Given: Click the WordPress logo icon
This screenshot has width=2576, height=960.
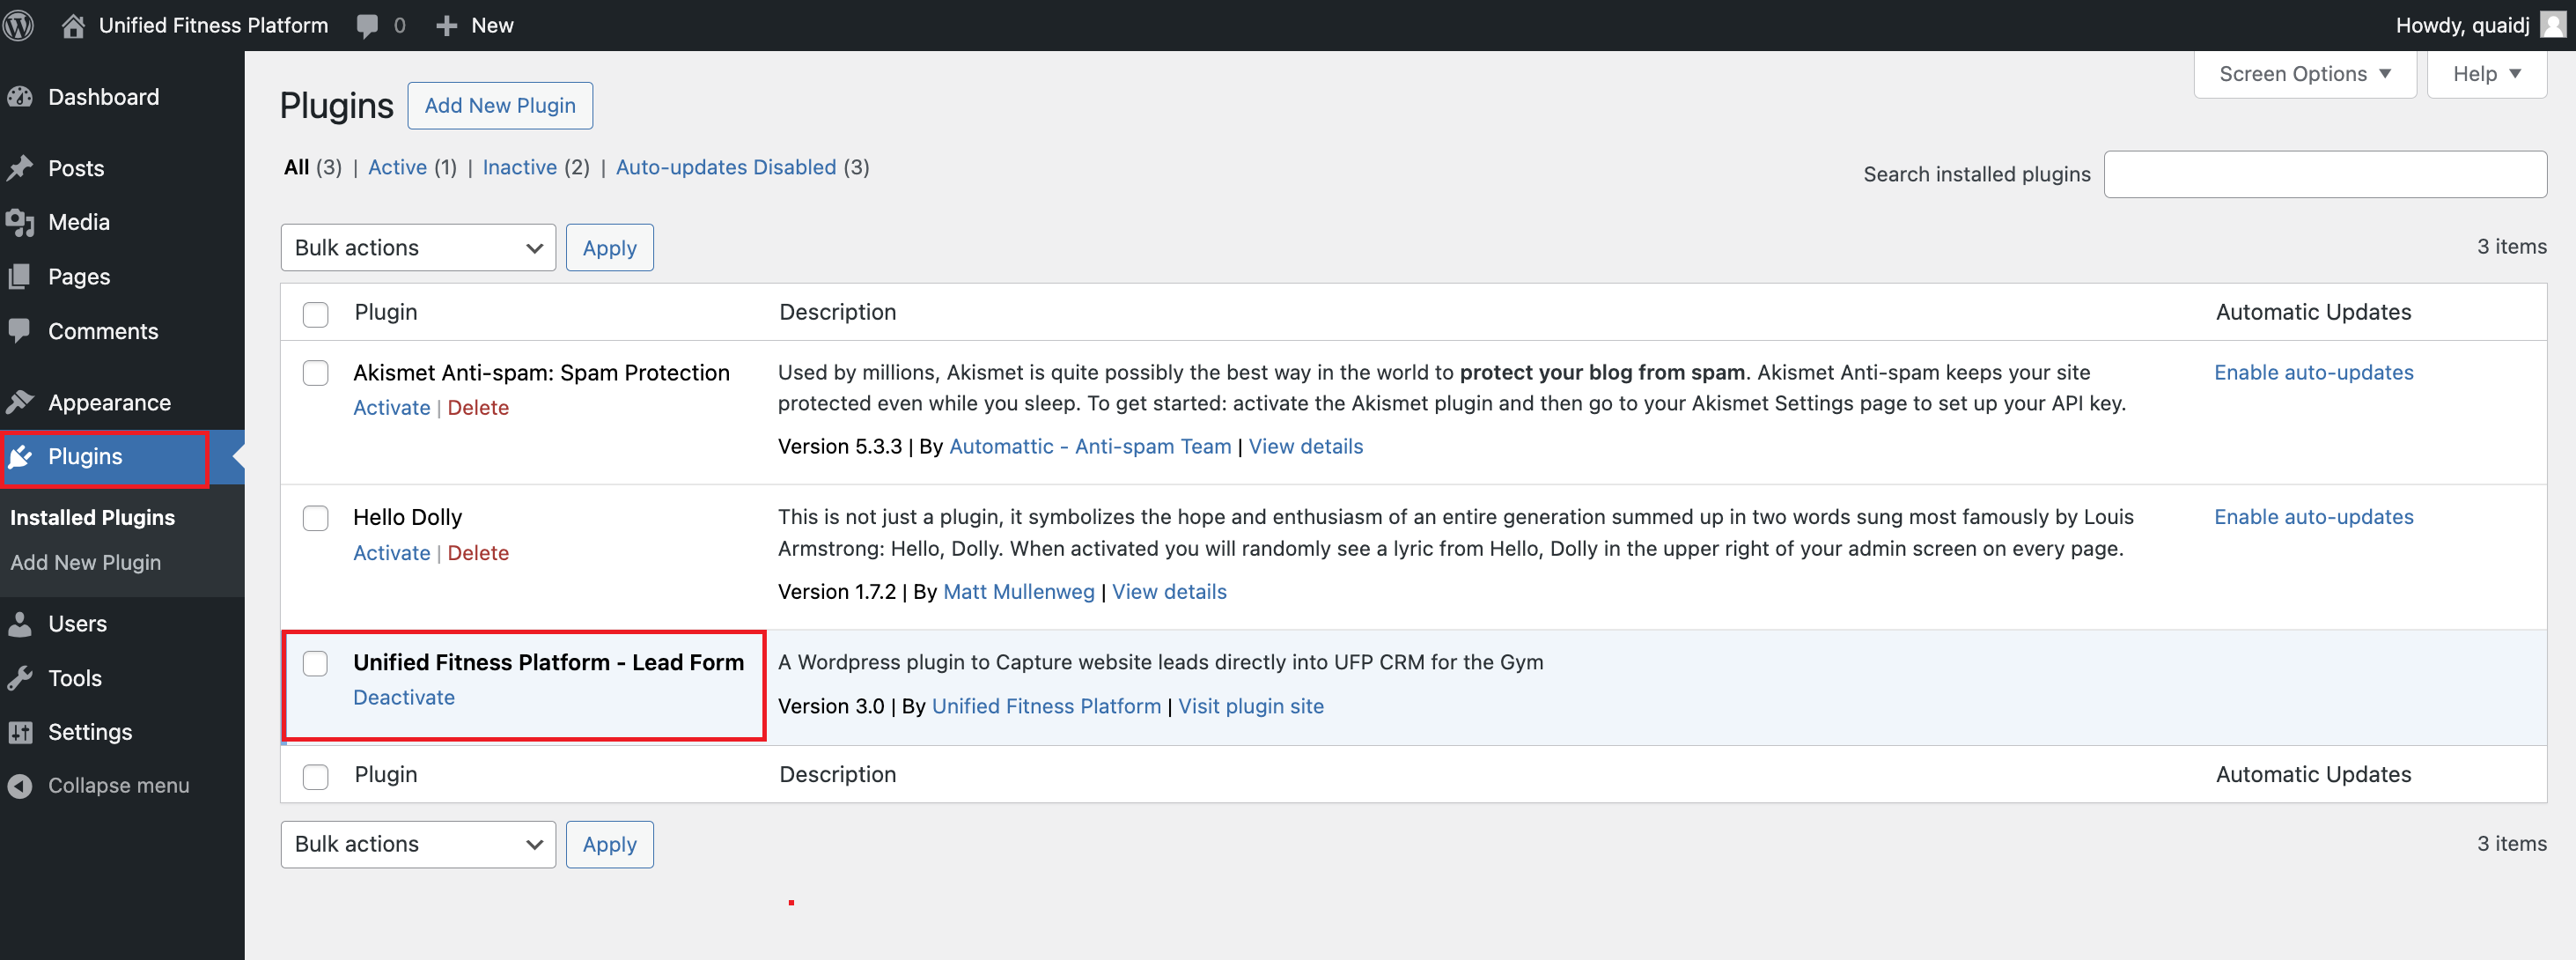Looking at the screenshot, I should coord(19,25).
